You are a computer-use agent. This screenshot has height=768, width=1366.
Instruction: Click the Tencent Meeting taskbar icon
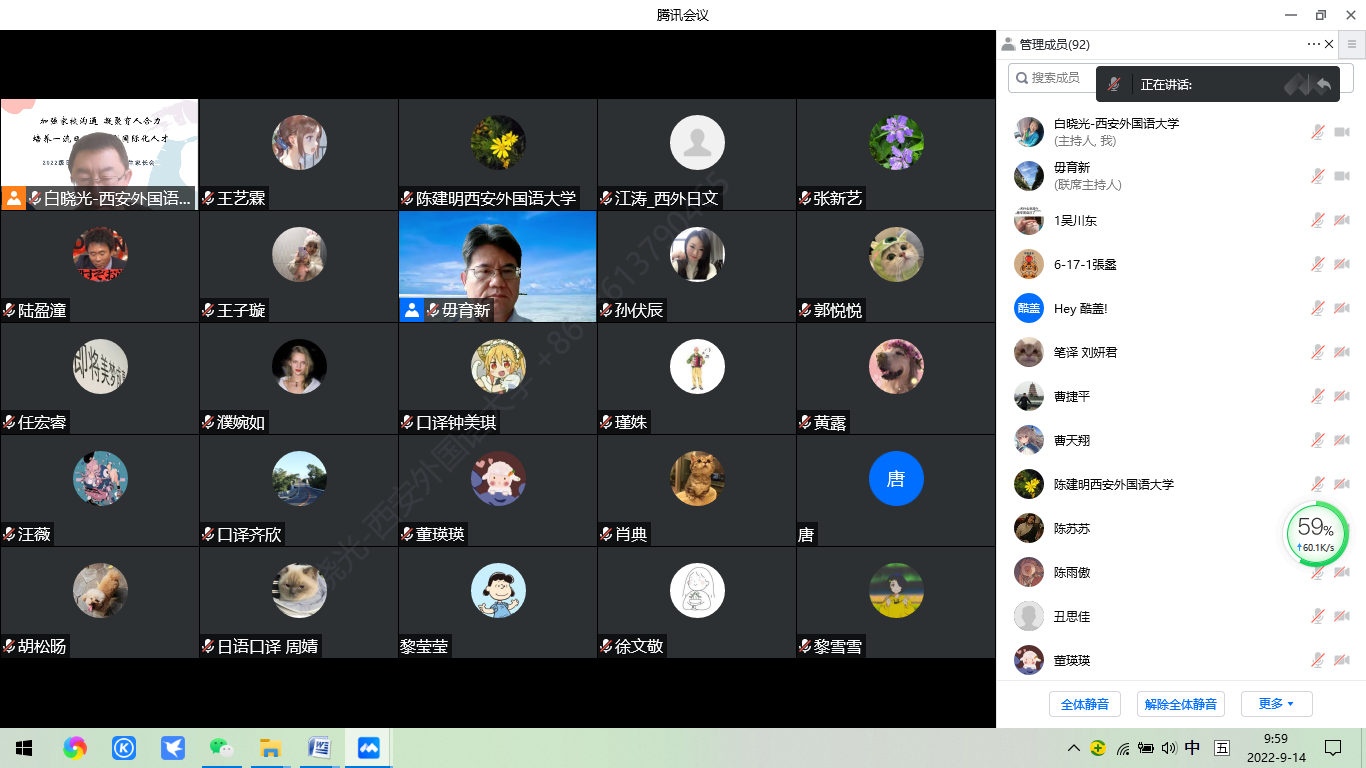tap(368, 747)
